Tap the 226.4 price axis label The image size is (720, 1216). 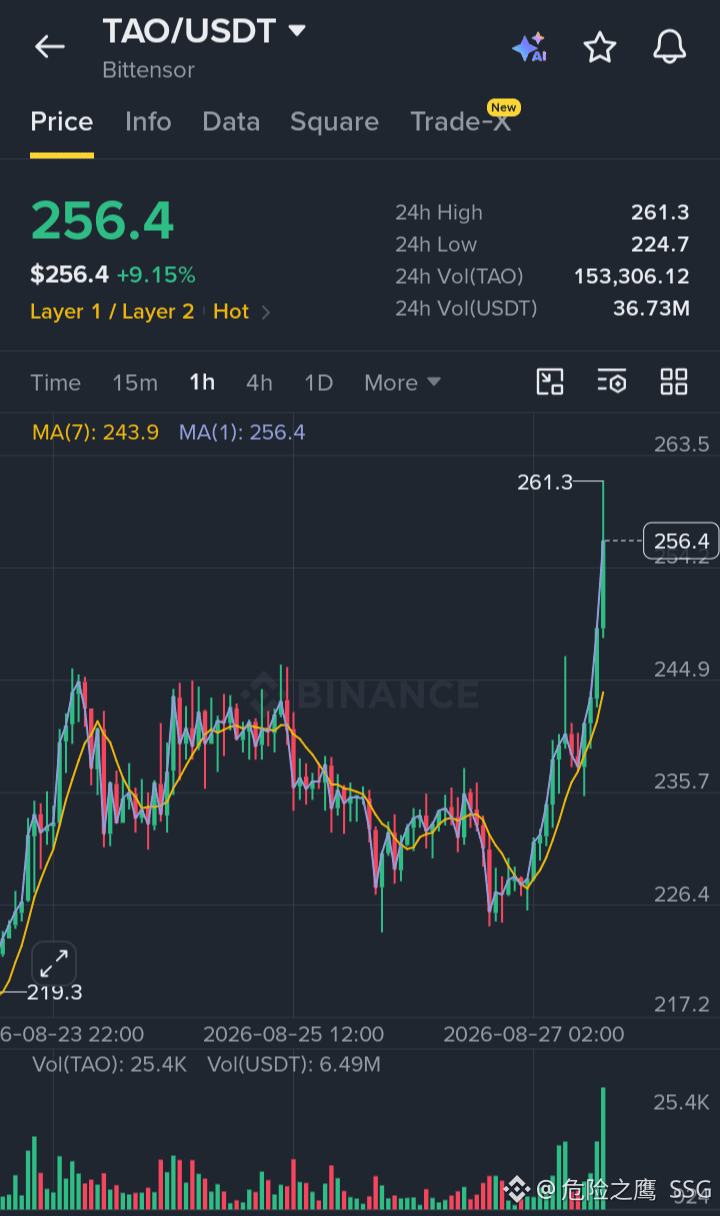pyautogui.click(x=682, y=894)
